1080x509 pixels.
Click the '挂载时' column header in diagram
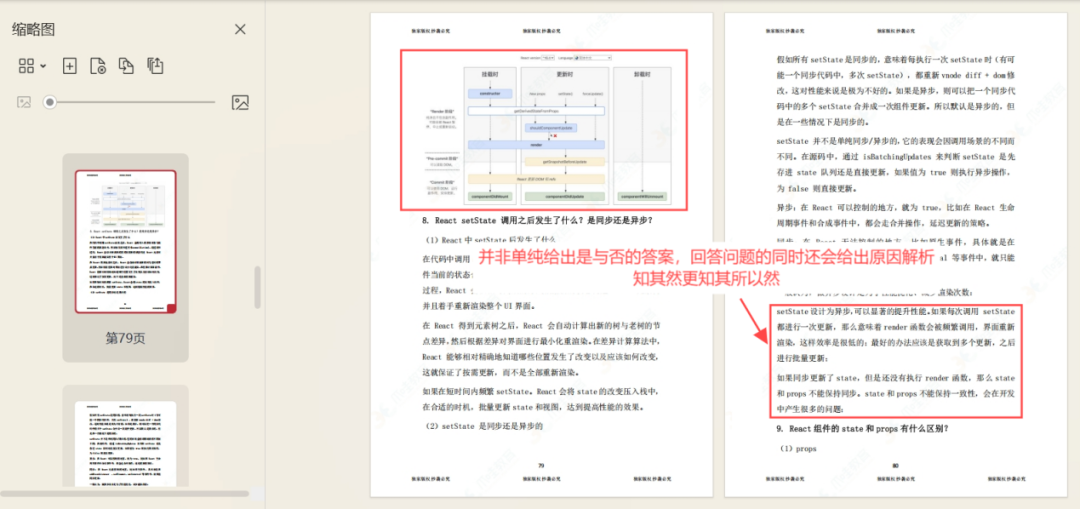click(489, 74)
